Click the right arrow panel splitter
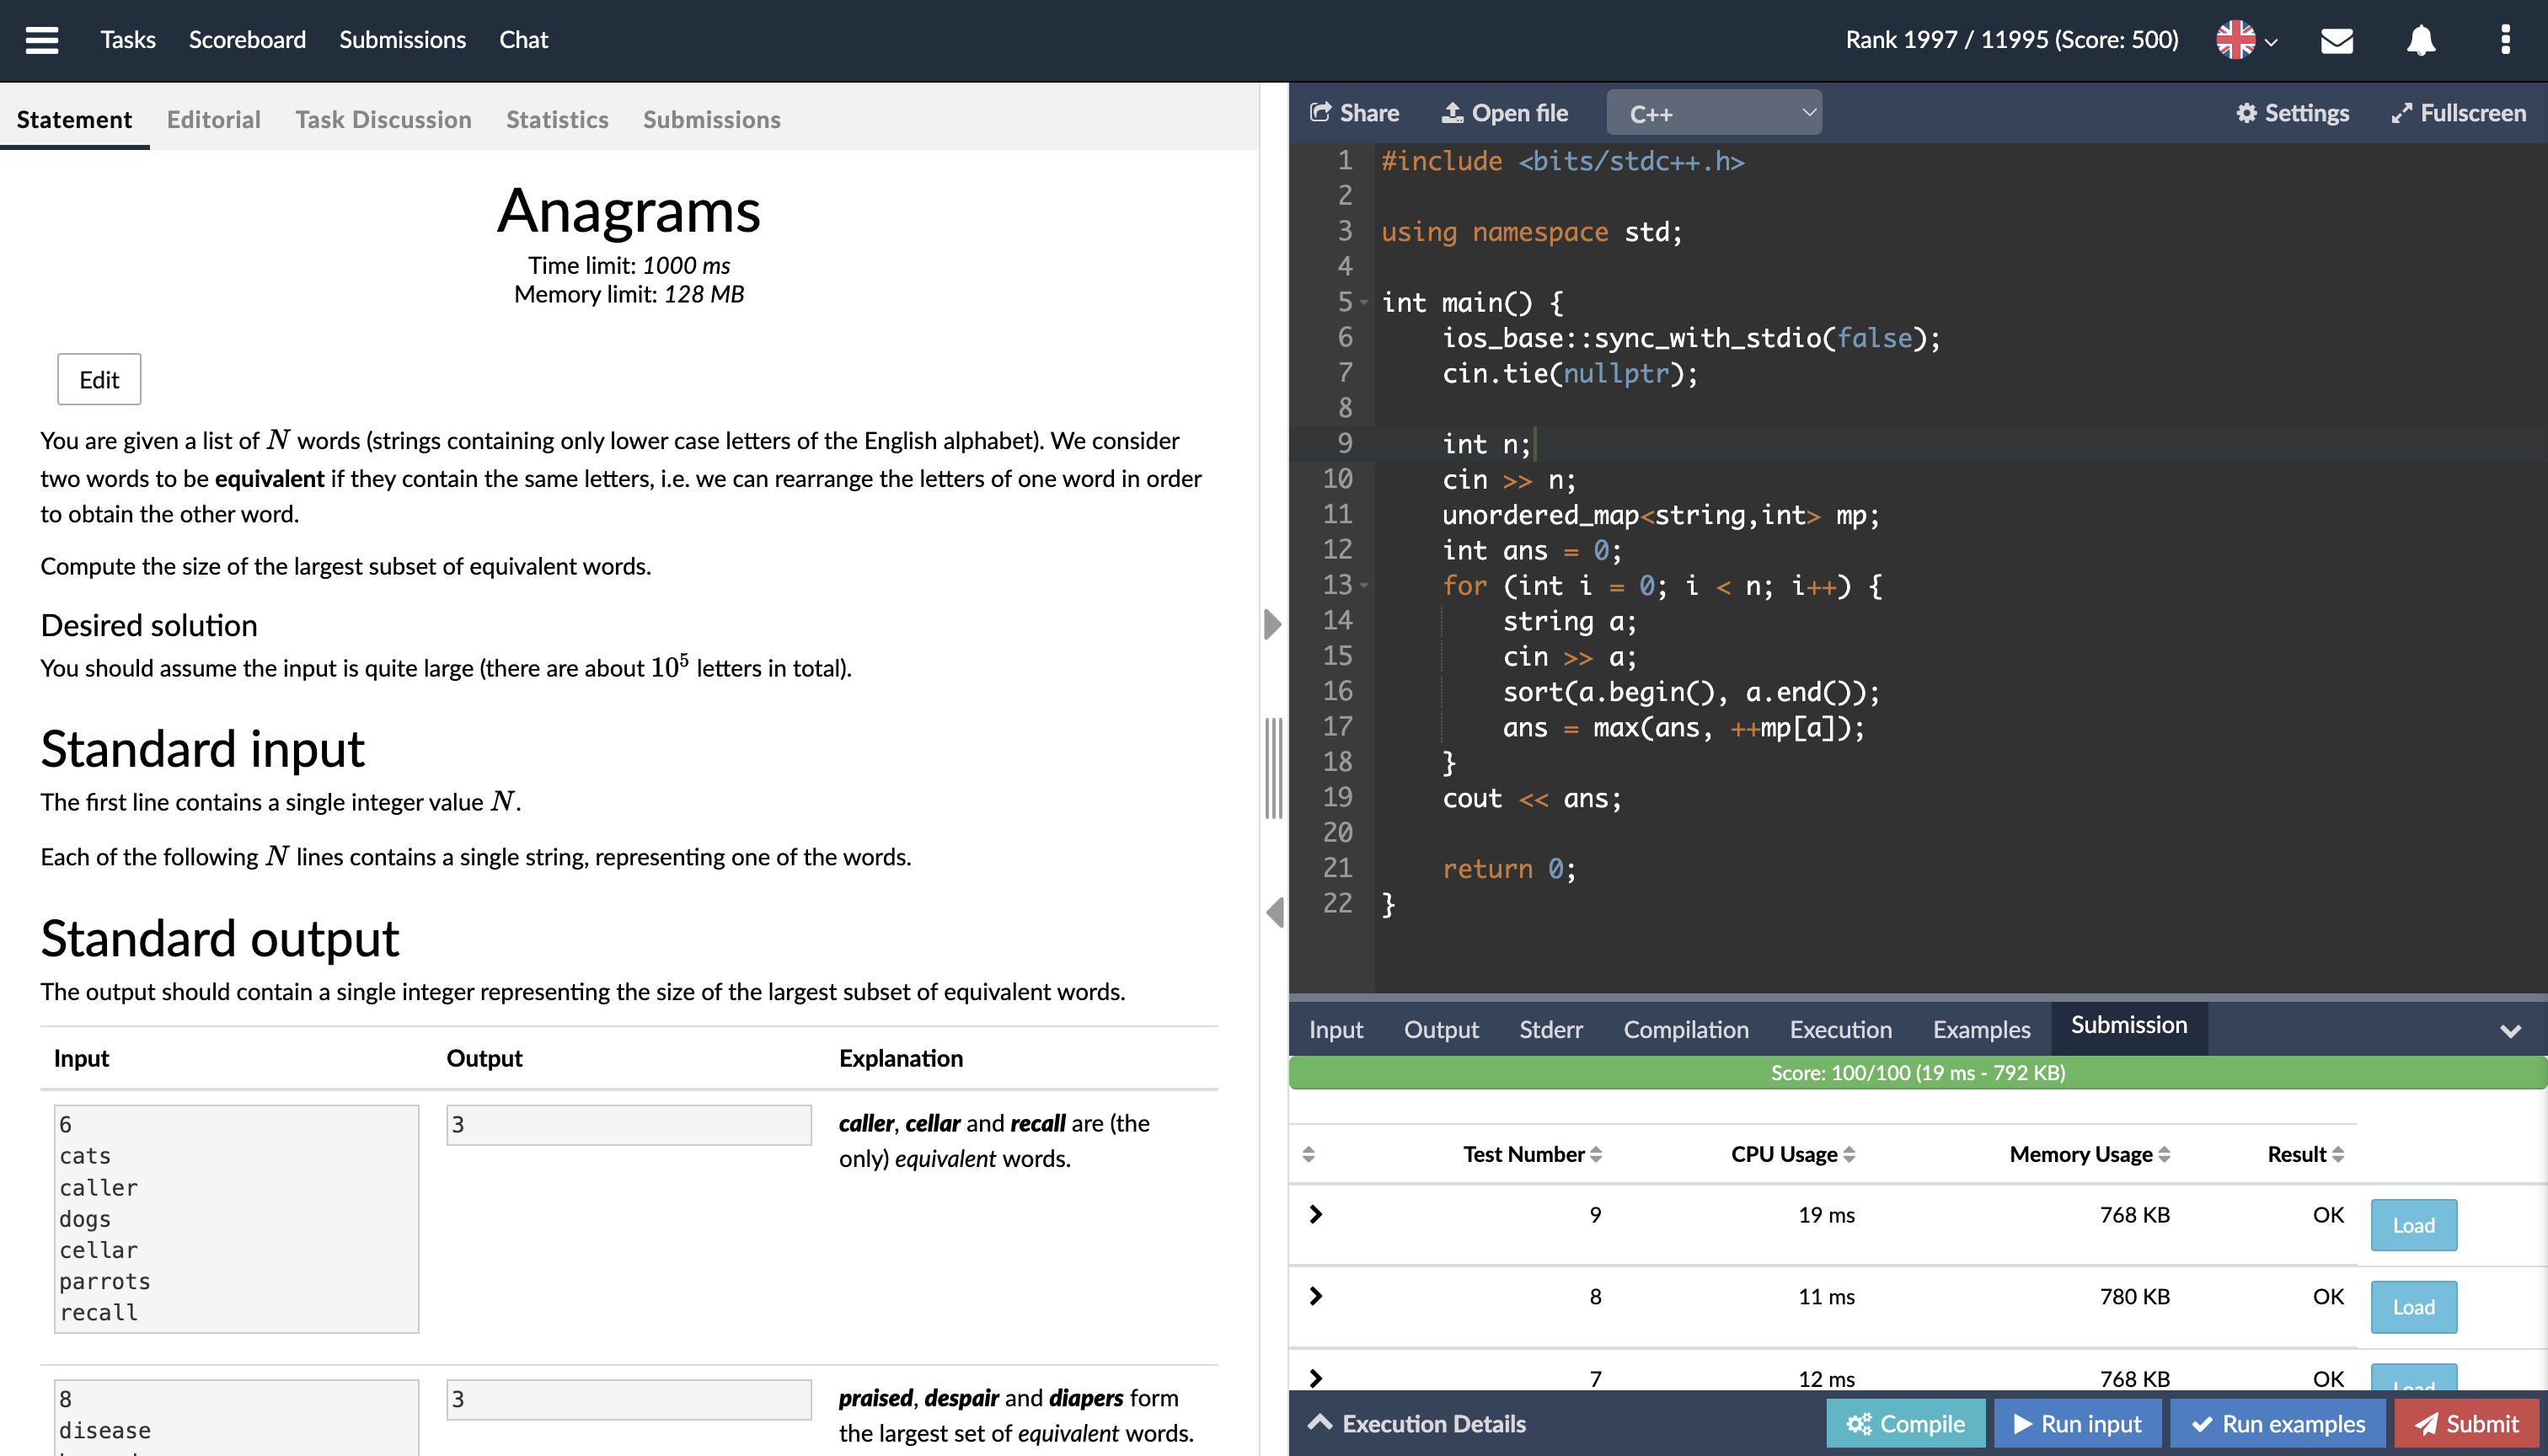 pos(1272,624)
